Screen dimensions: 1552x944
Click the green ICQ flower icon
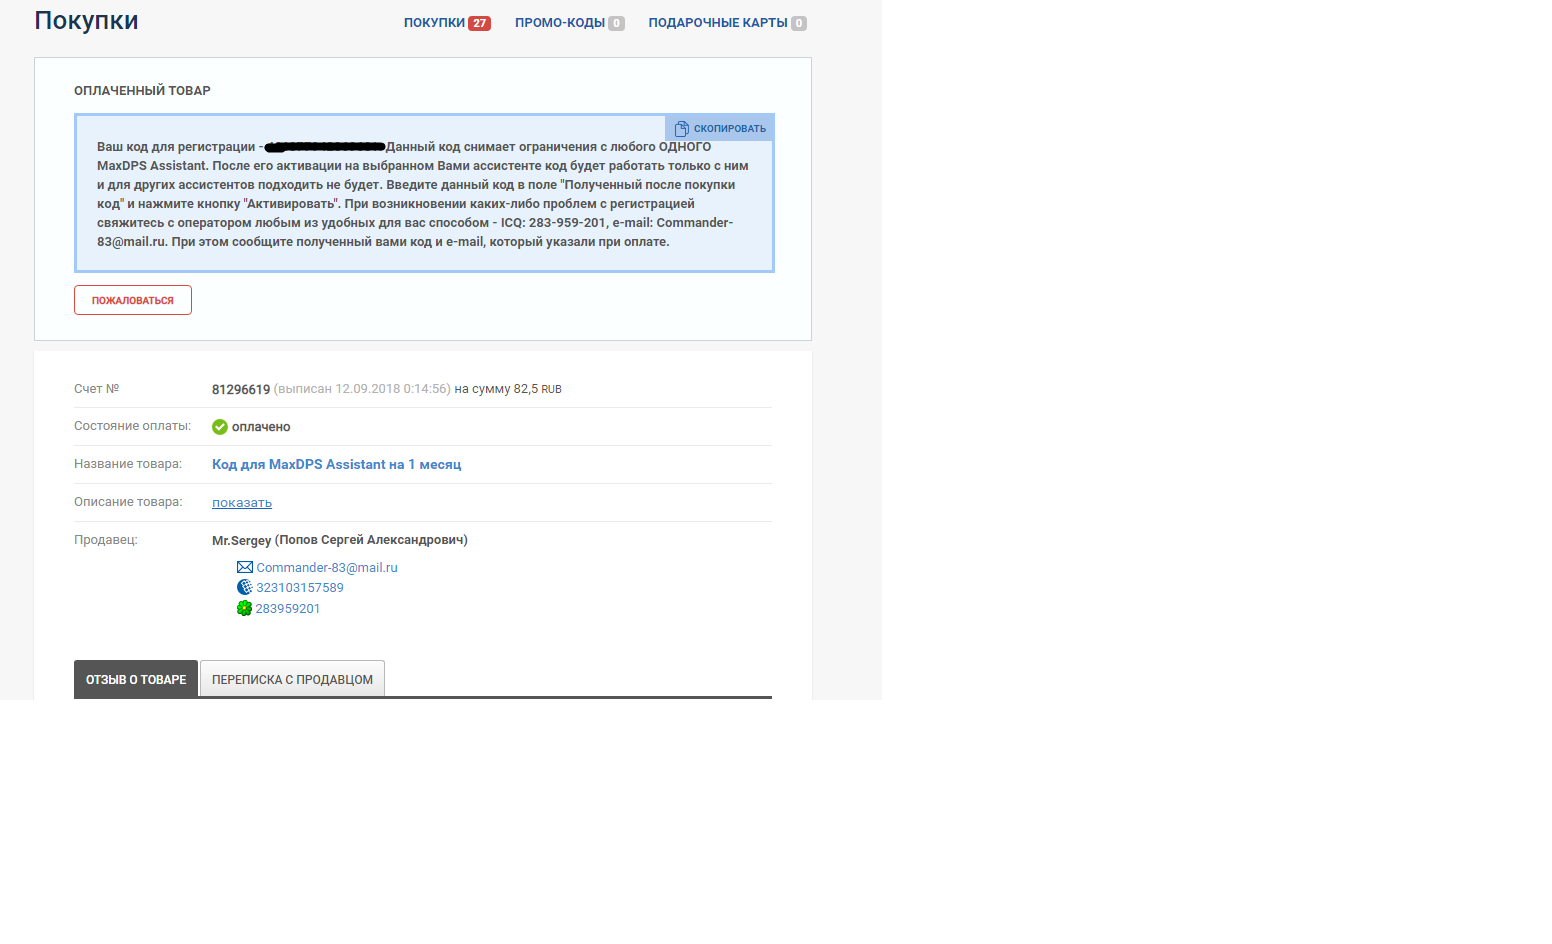[244, 609]
